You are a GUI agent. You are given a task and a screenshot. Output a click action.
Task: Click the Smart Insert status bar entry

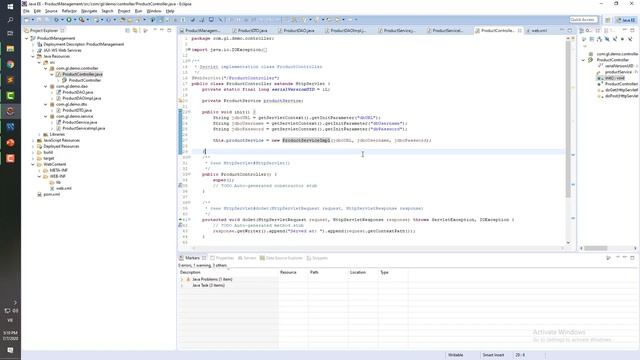[x=493, y=355]
